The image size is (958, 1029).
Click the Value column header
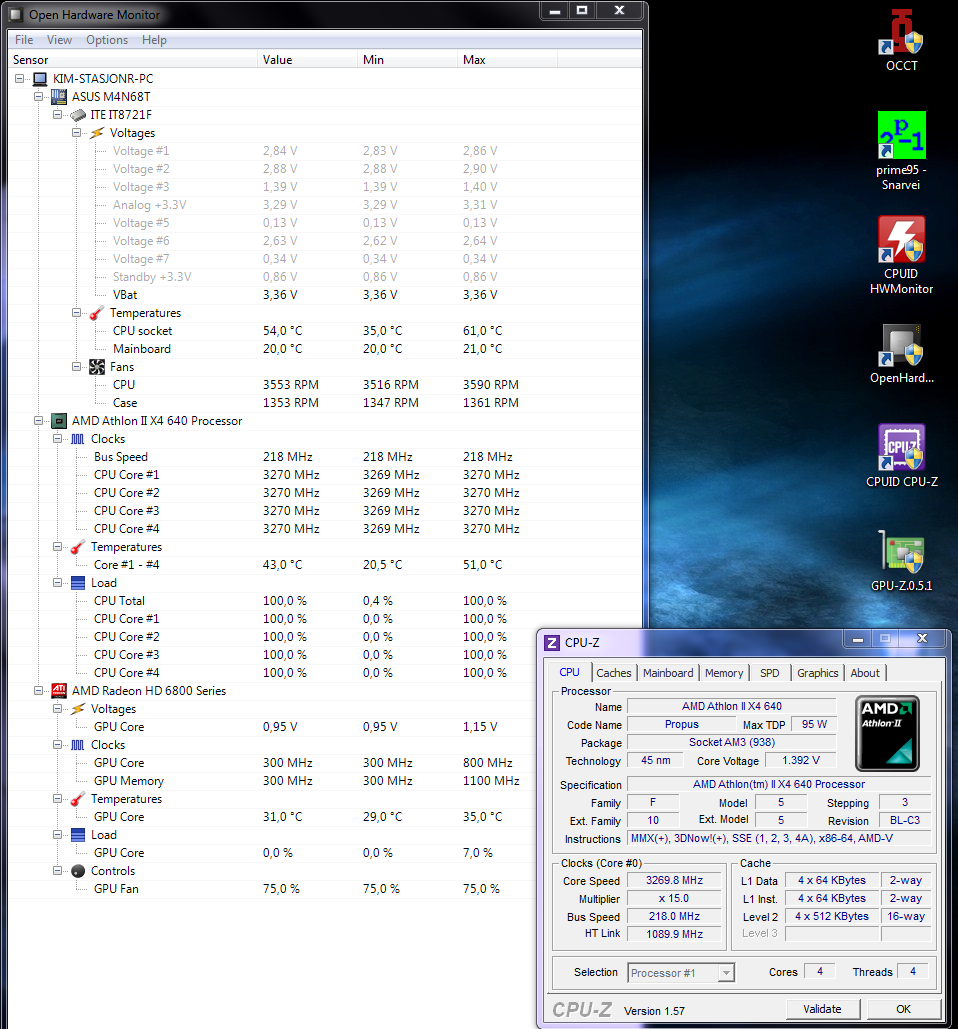point(308,60)
